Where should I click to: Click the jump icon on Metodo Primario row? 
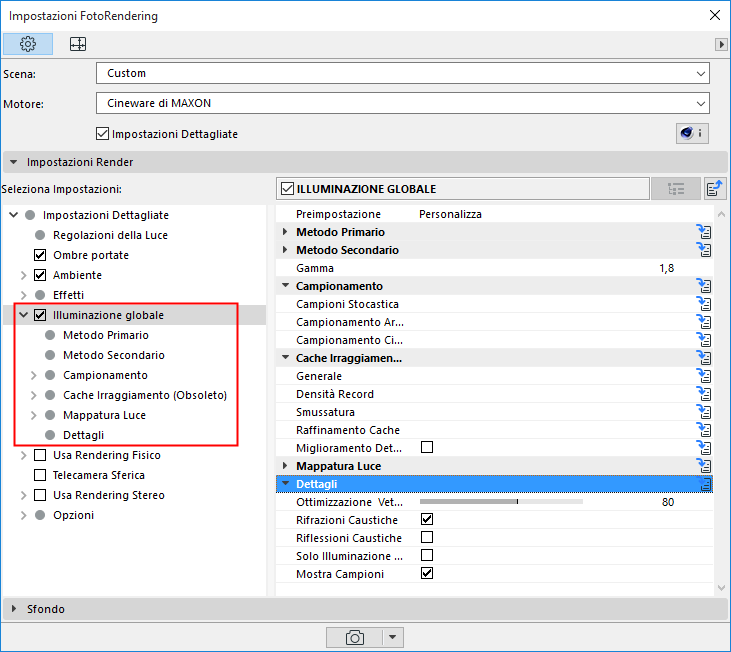click(704, 232)
